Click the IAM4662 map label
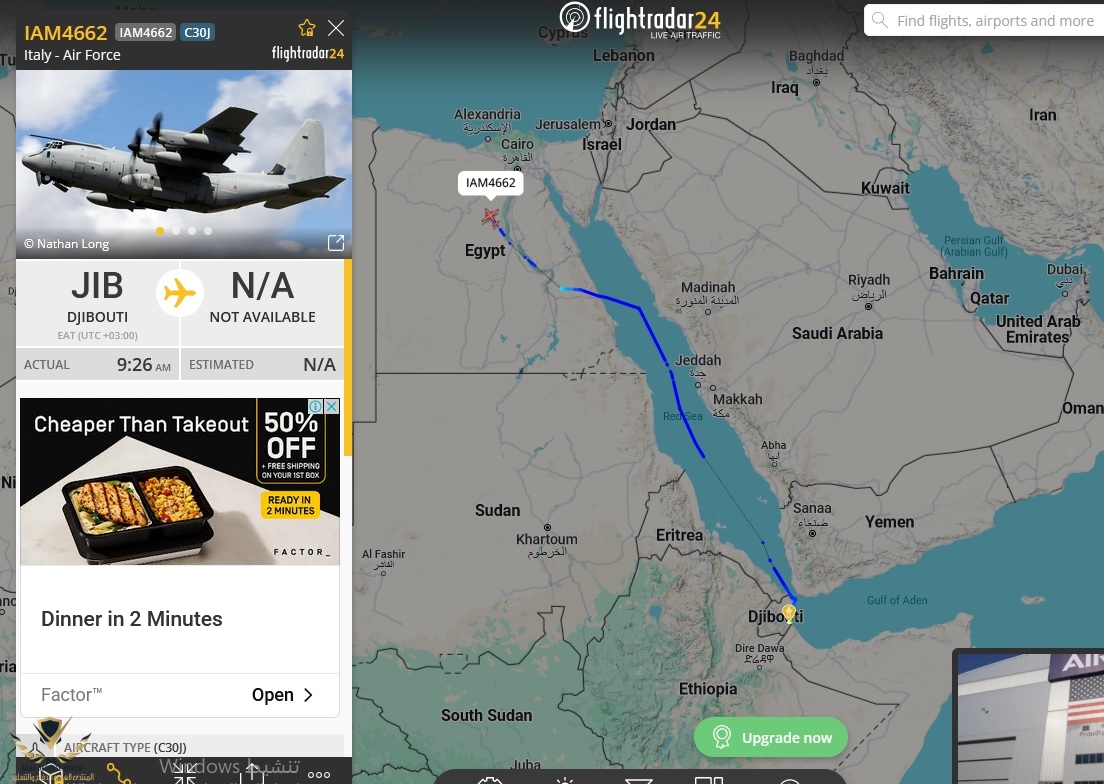 click(x=491, y=182)
